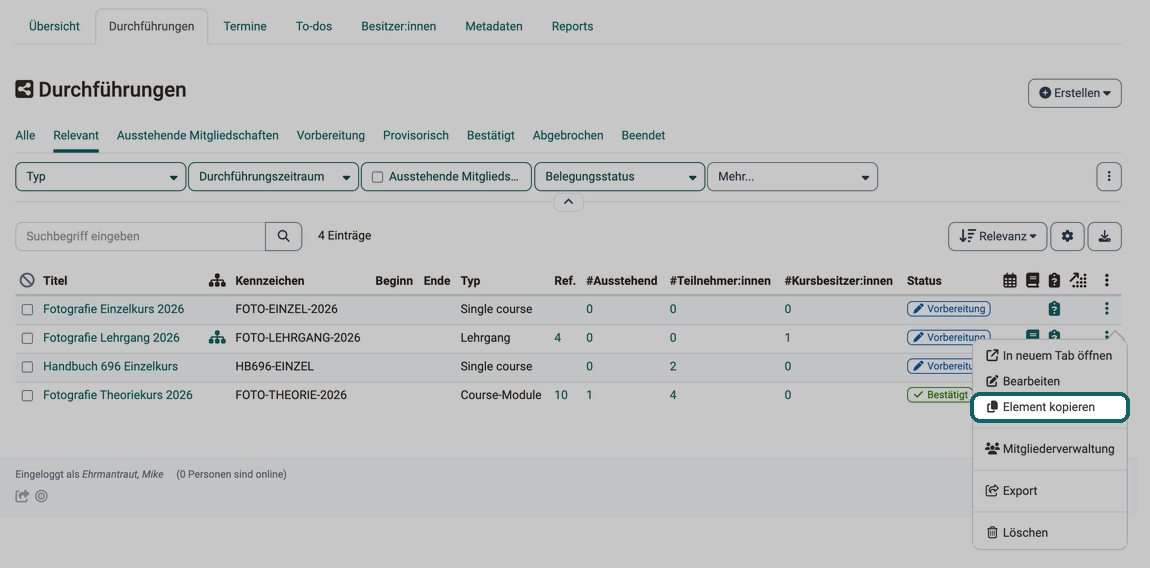Select the Provisorisch filter preset
Image resolution: width=1150 pixels, height=568 pixels.
(x=416, y=136)
